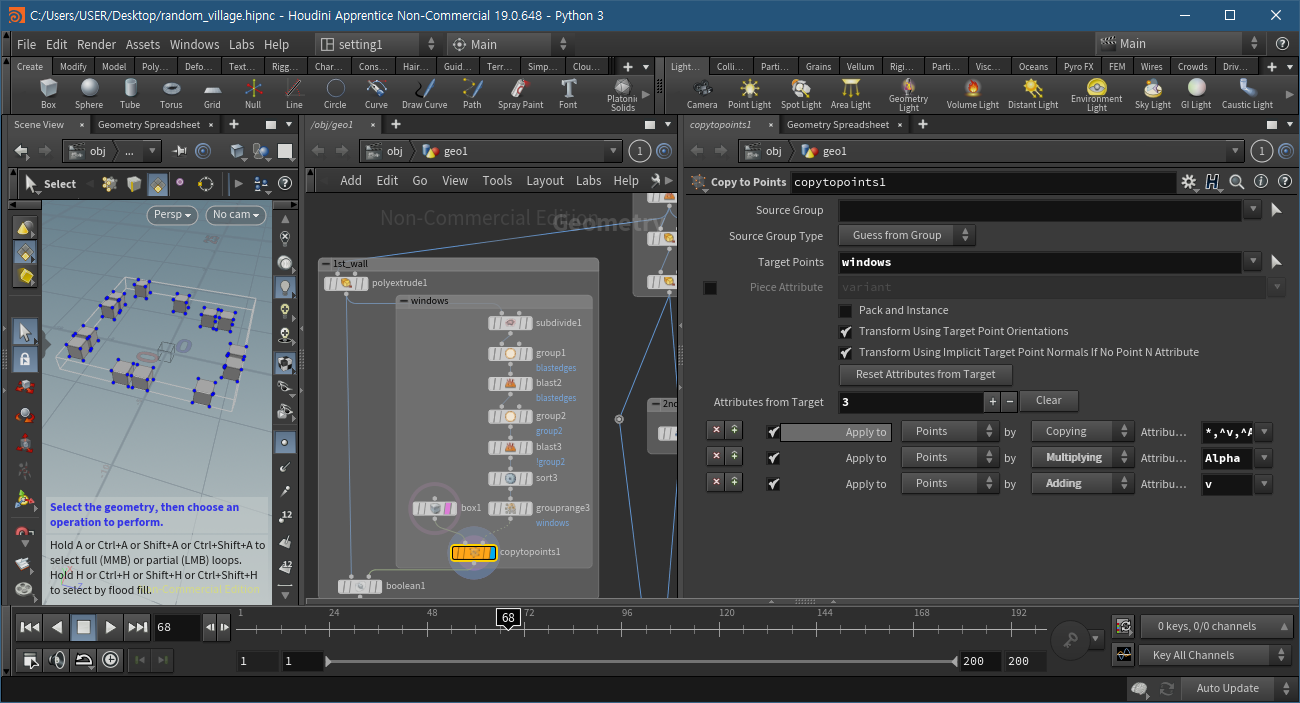Add a Distant Light from the shelf
Viewport: 1300px width, 703px height.
pos(1033,94)
